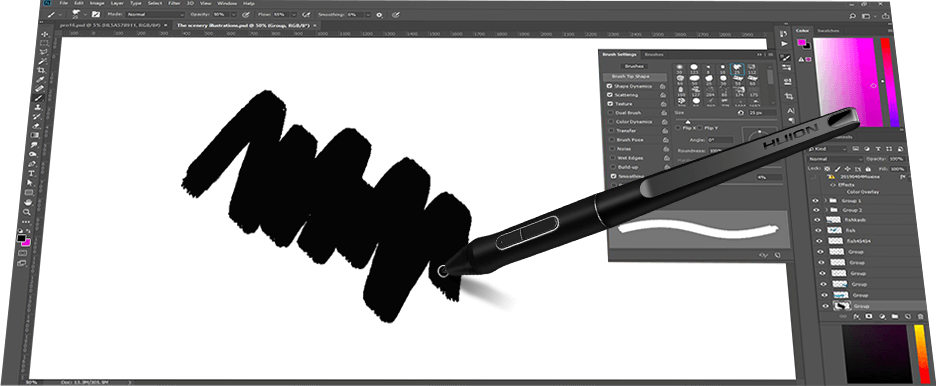
Task: Create new group folder icon in Layers
Action: (x=894, y=316)
